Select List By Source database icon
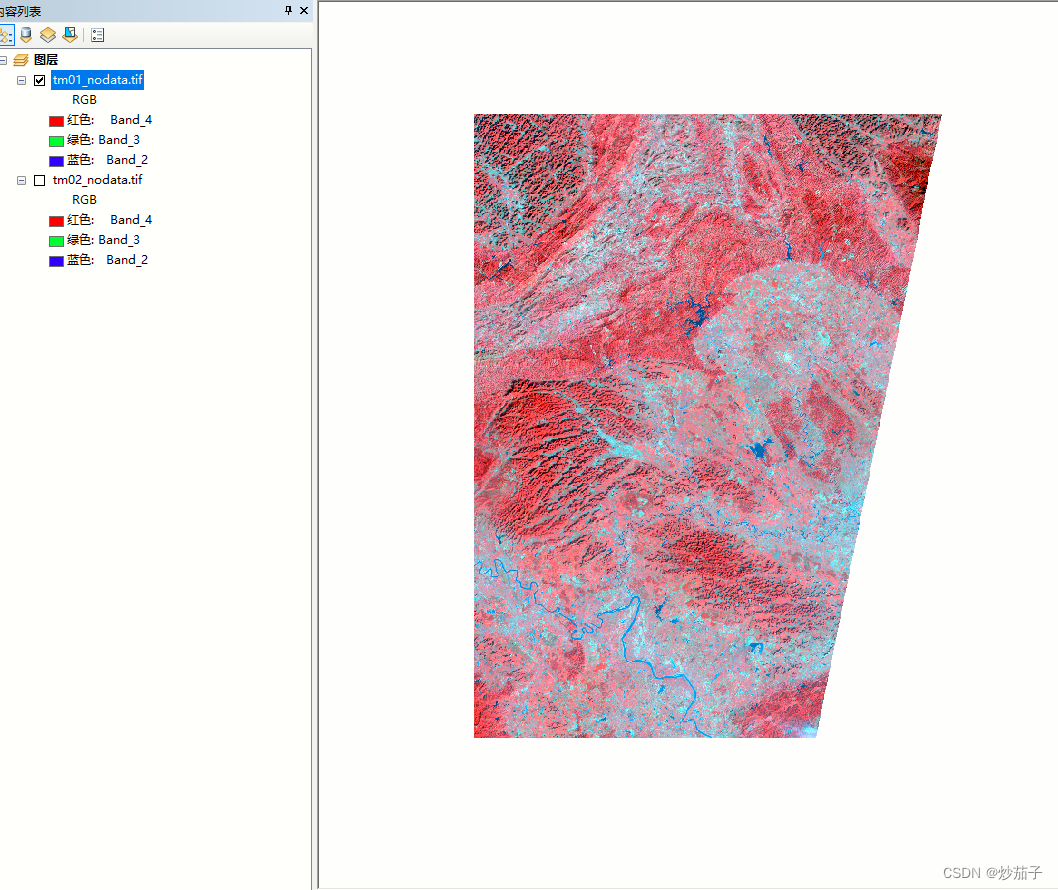Image resolution: width=1058 pixels, height=890 pixels. point(26,35)
